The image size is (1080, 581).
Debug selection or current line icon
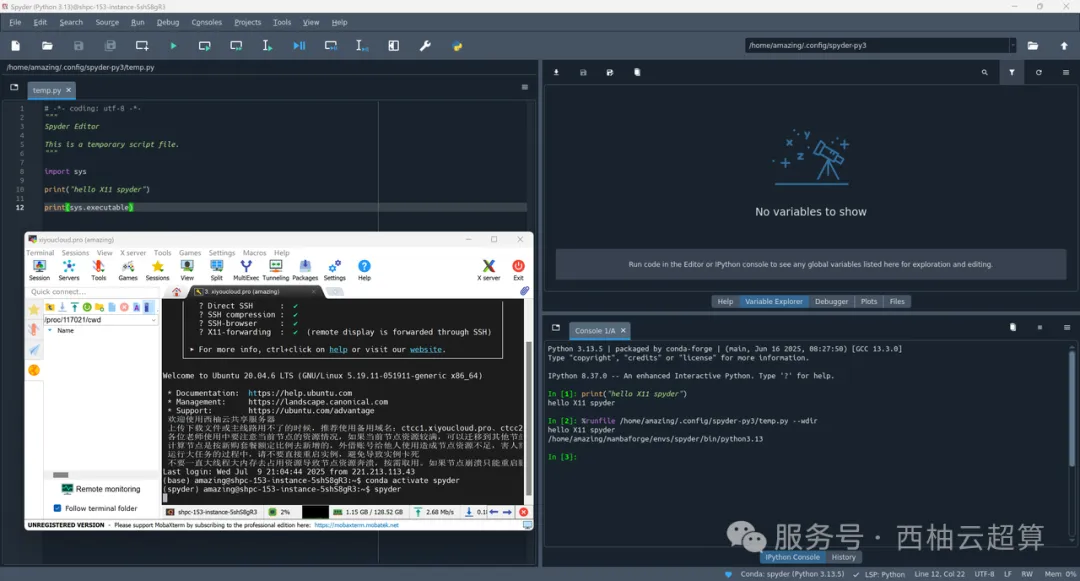click(x=362, y=45)
